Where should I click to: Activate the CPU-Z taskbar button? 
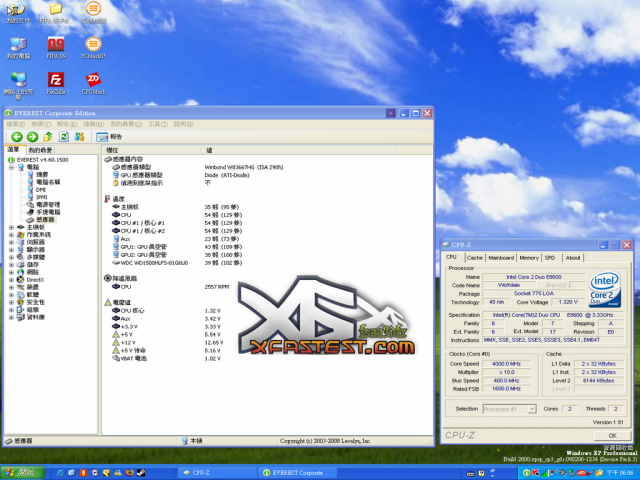point(217,473)
